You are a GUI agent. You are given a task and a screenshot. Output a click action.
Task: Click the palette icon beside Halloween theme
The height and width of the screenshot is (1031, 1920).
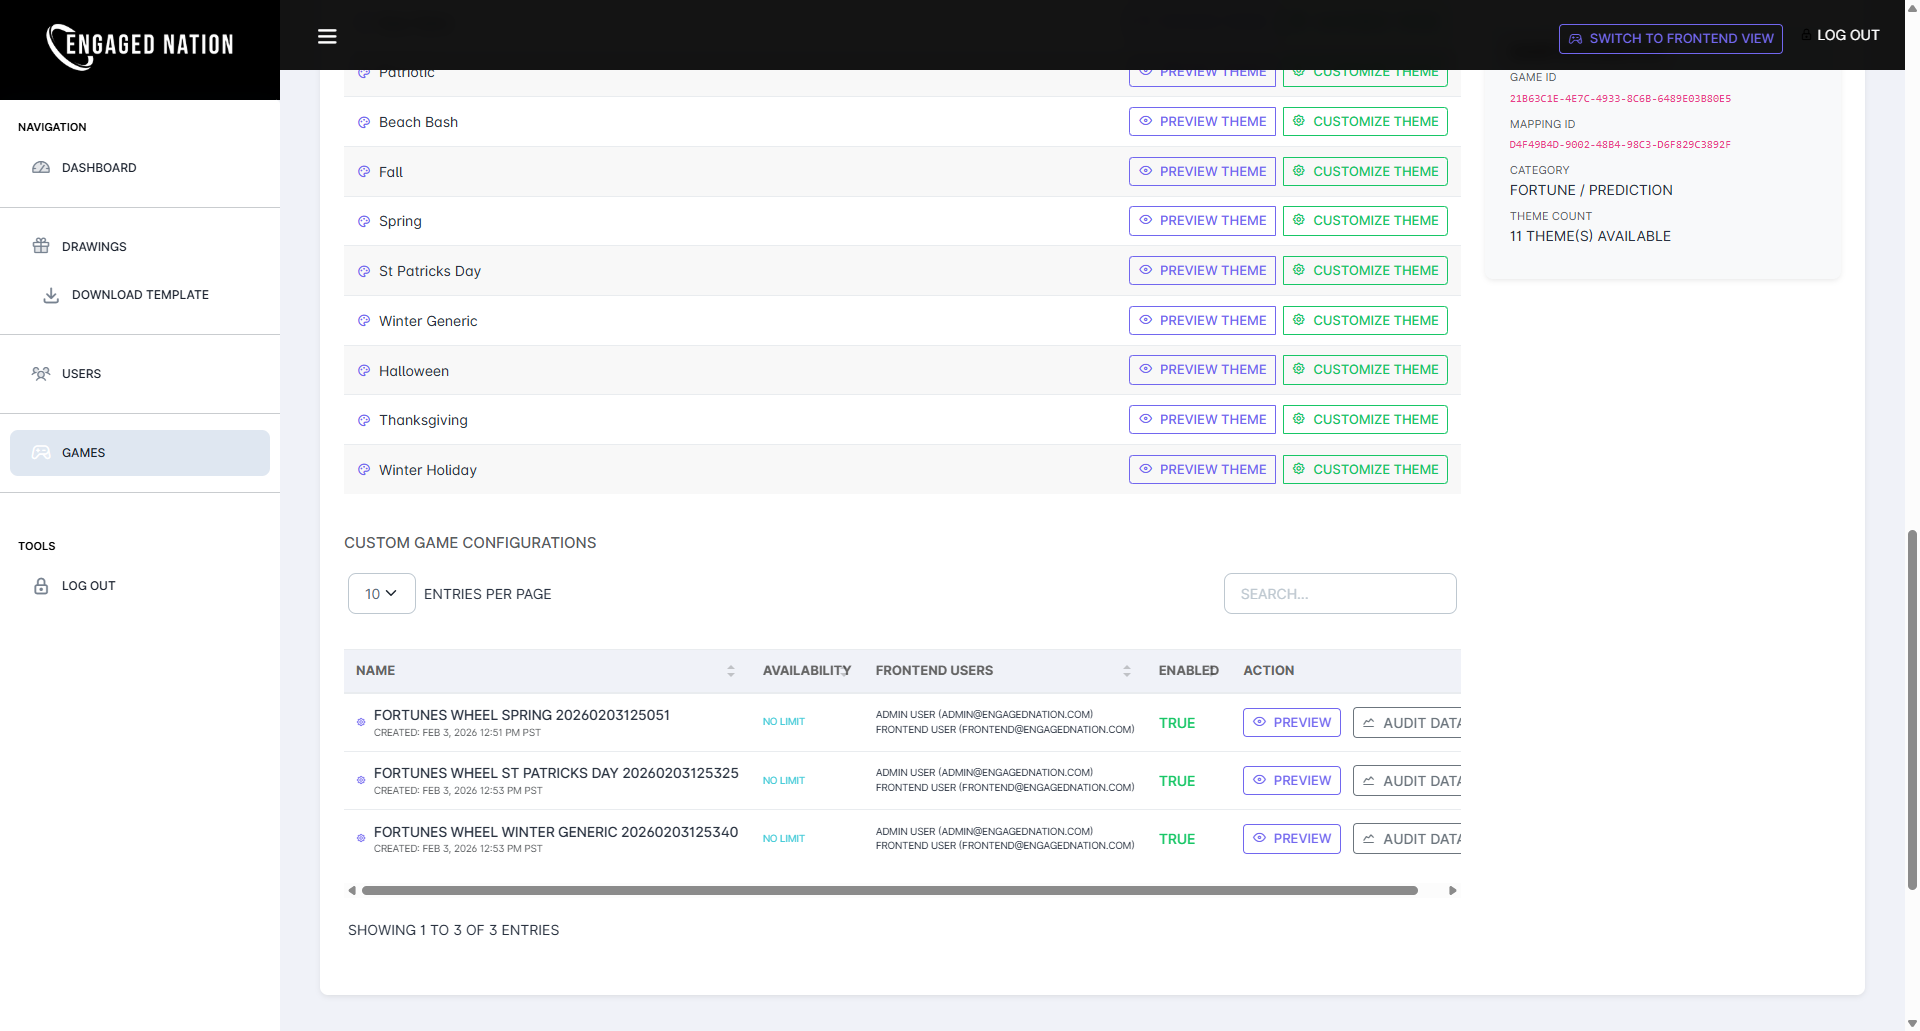tap(362, 370)
